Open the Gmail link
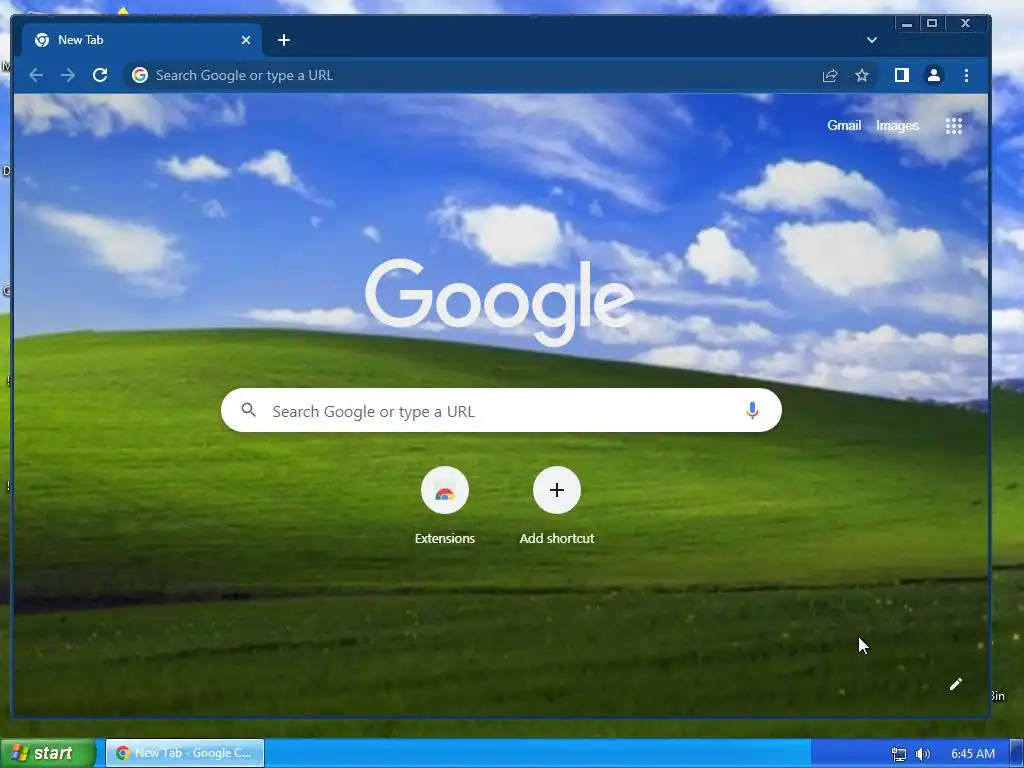Screen dimensions: 1024x768 pos(844,125)
